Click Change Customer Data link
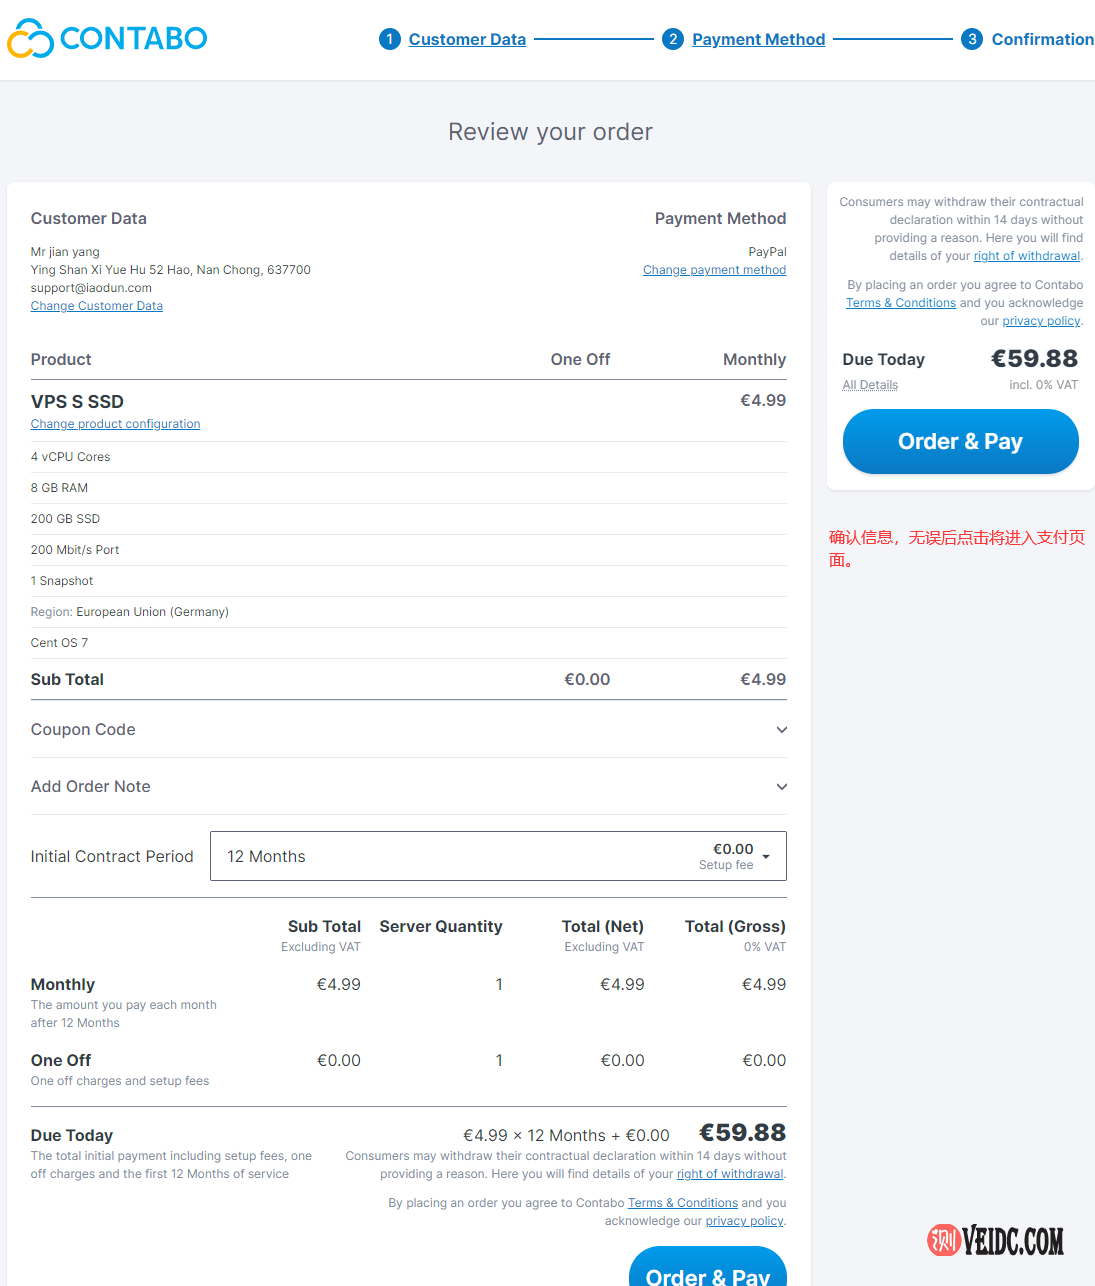This screenshot has height=1286, width=1095. [97, 306]
